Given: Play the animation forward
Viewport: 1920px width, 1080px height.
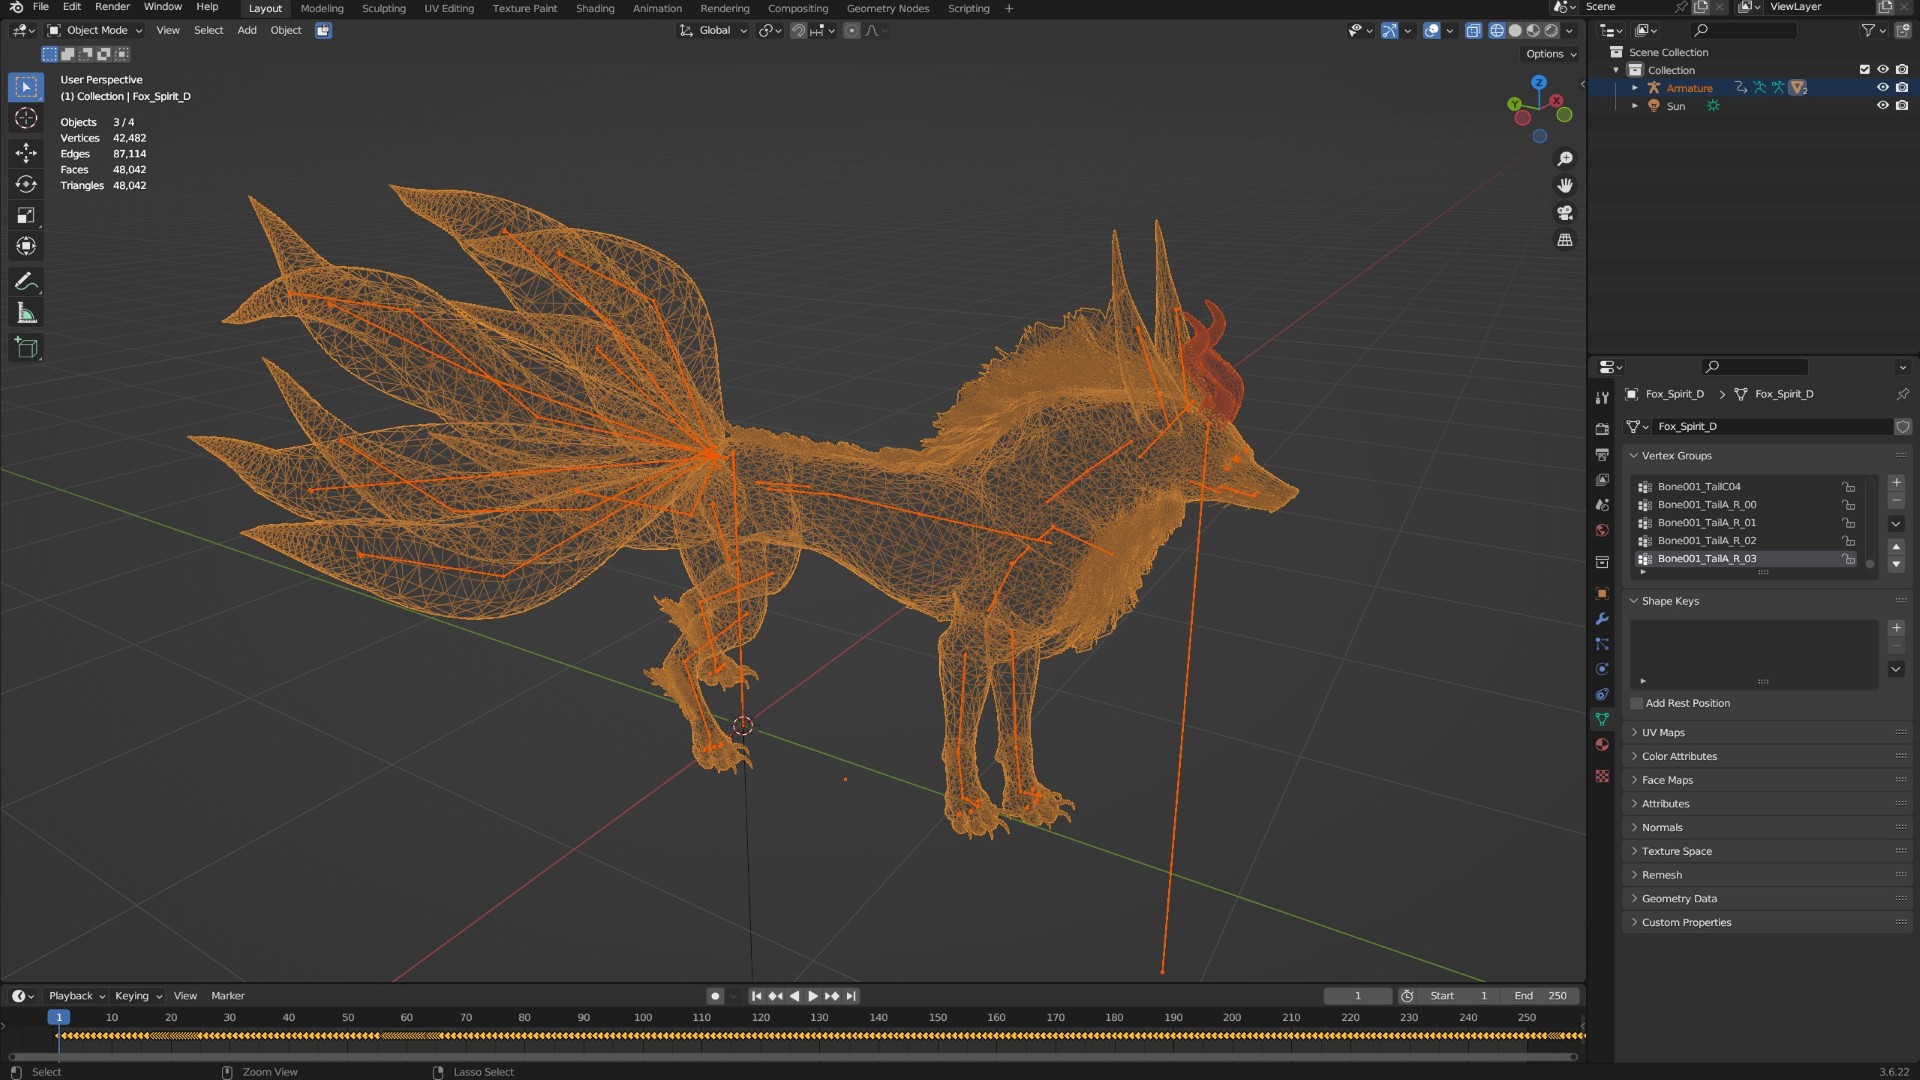Looking at the screenshot, I should click(x=813, y=996).
